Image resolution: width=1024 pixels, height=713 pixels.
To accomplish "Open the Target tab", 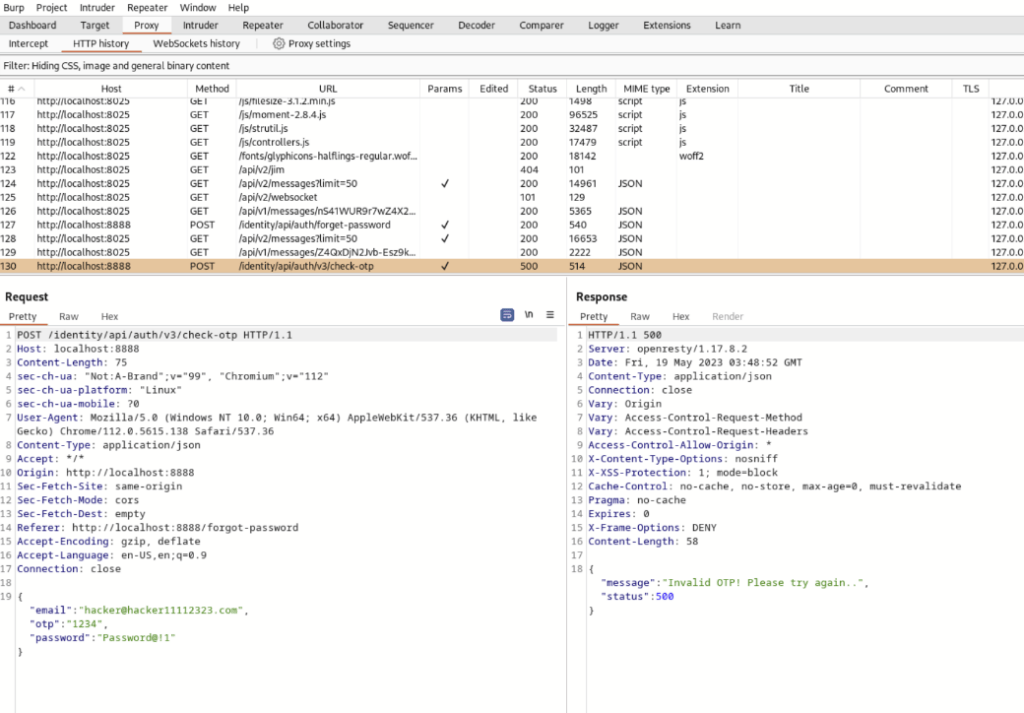I will point(95,25).
